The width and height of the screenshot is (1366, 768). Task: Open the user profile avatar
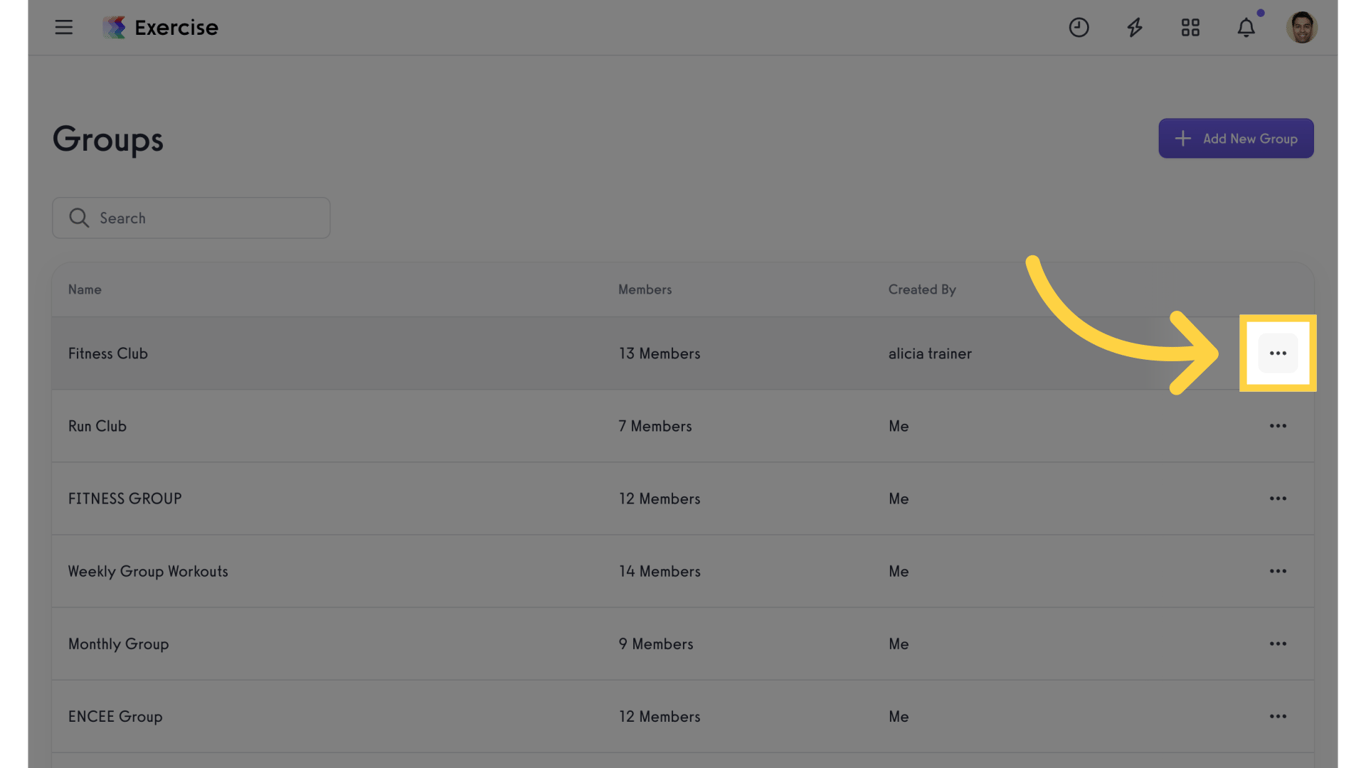[1301, 27]
